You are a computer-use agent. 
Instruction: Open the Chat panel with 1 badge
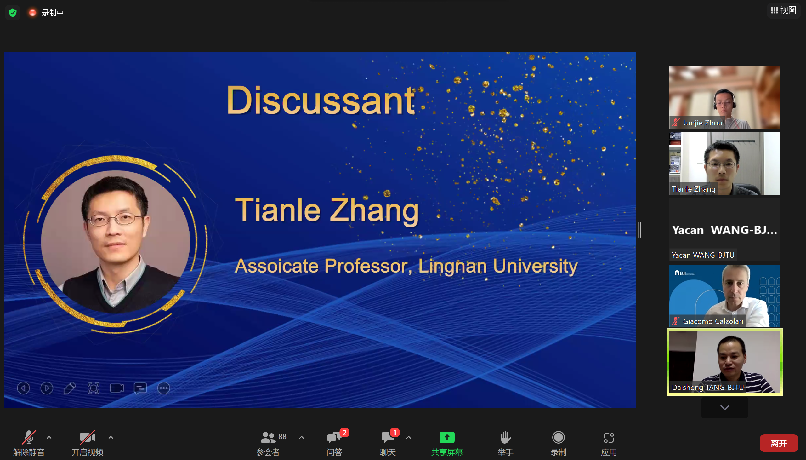(388, 443)
